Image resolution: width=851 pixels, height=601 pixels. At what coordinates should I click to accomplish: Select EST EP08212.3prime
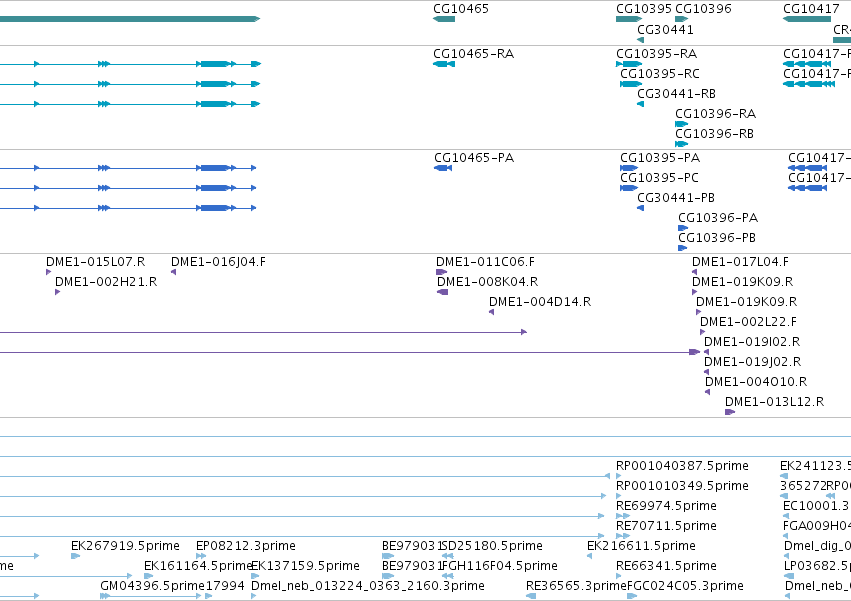coord(246,547)
